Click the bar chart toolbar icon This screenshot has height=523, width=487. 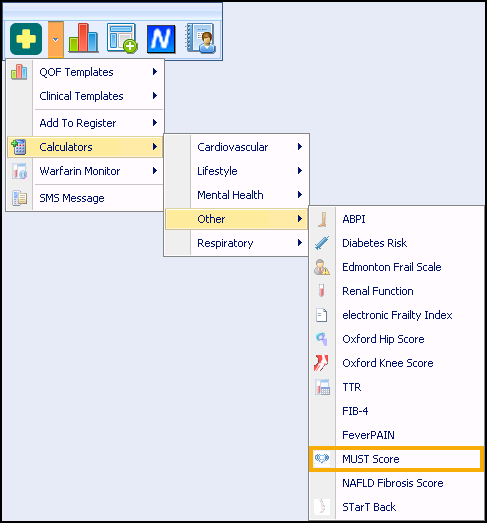[x=83, y=38]
